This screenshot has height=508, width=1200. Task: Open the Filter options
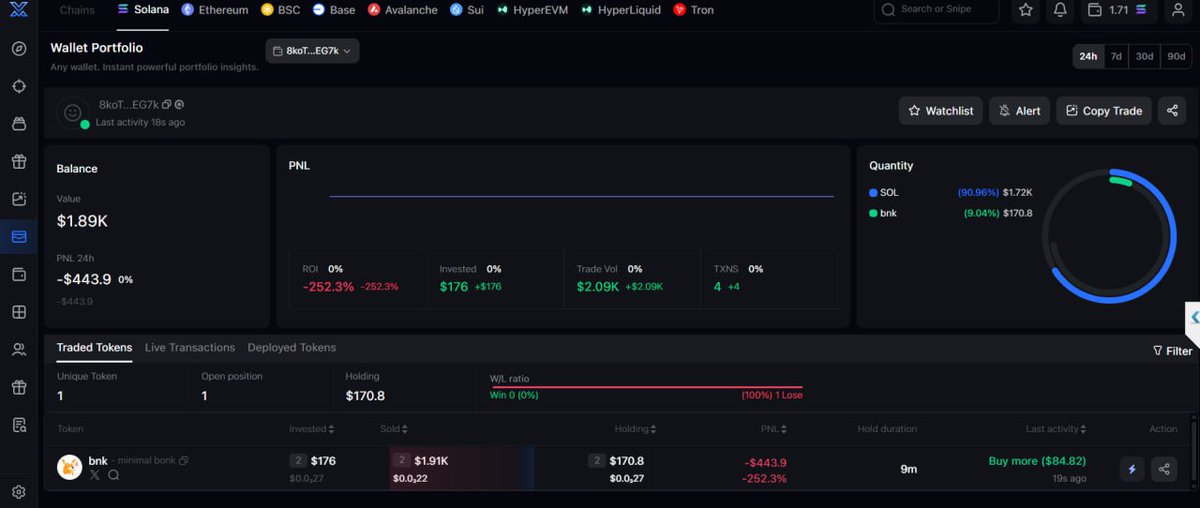tap(1172, 351)
